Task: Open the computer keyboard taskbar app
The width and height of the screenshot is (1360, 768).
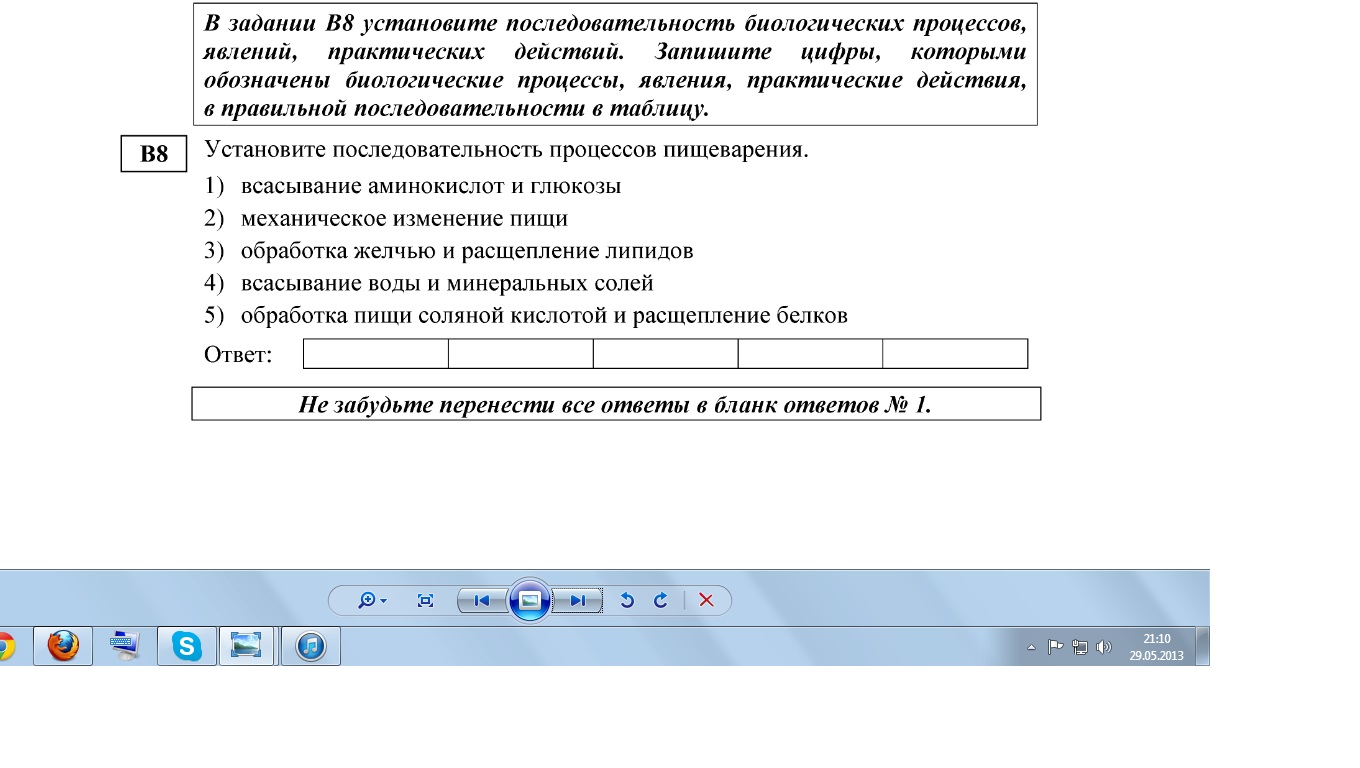Action: point(125,646)
